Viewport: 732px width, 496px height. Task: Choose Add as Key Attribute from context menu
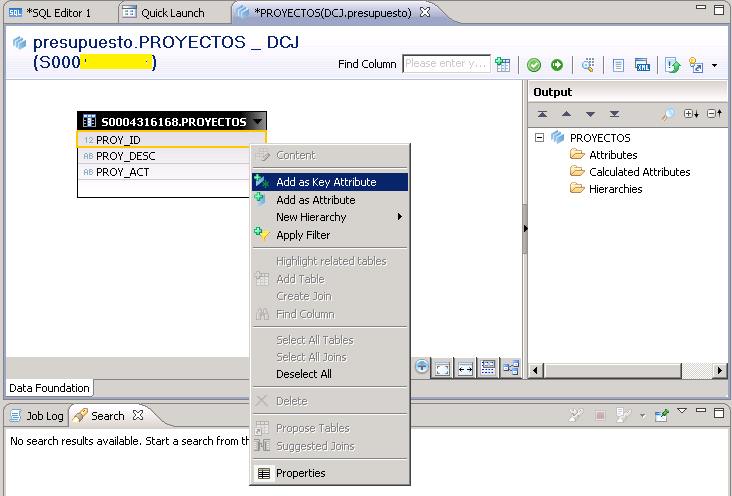pos(326,182)
